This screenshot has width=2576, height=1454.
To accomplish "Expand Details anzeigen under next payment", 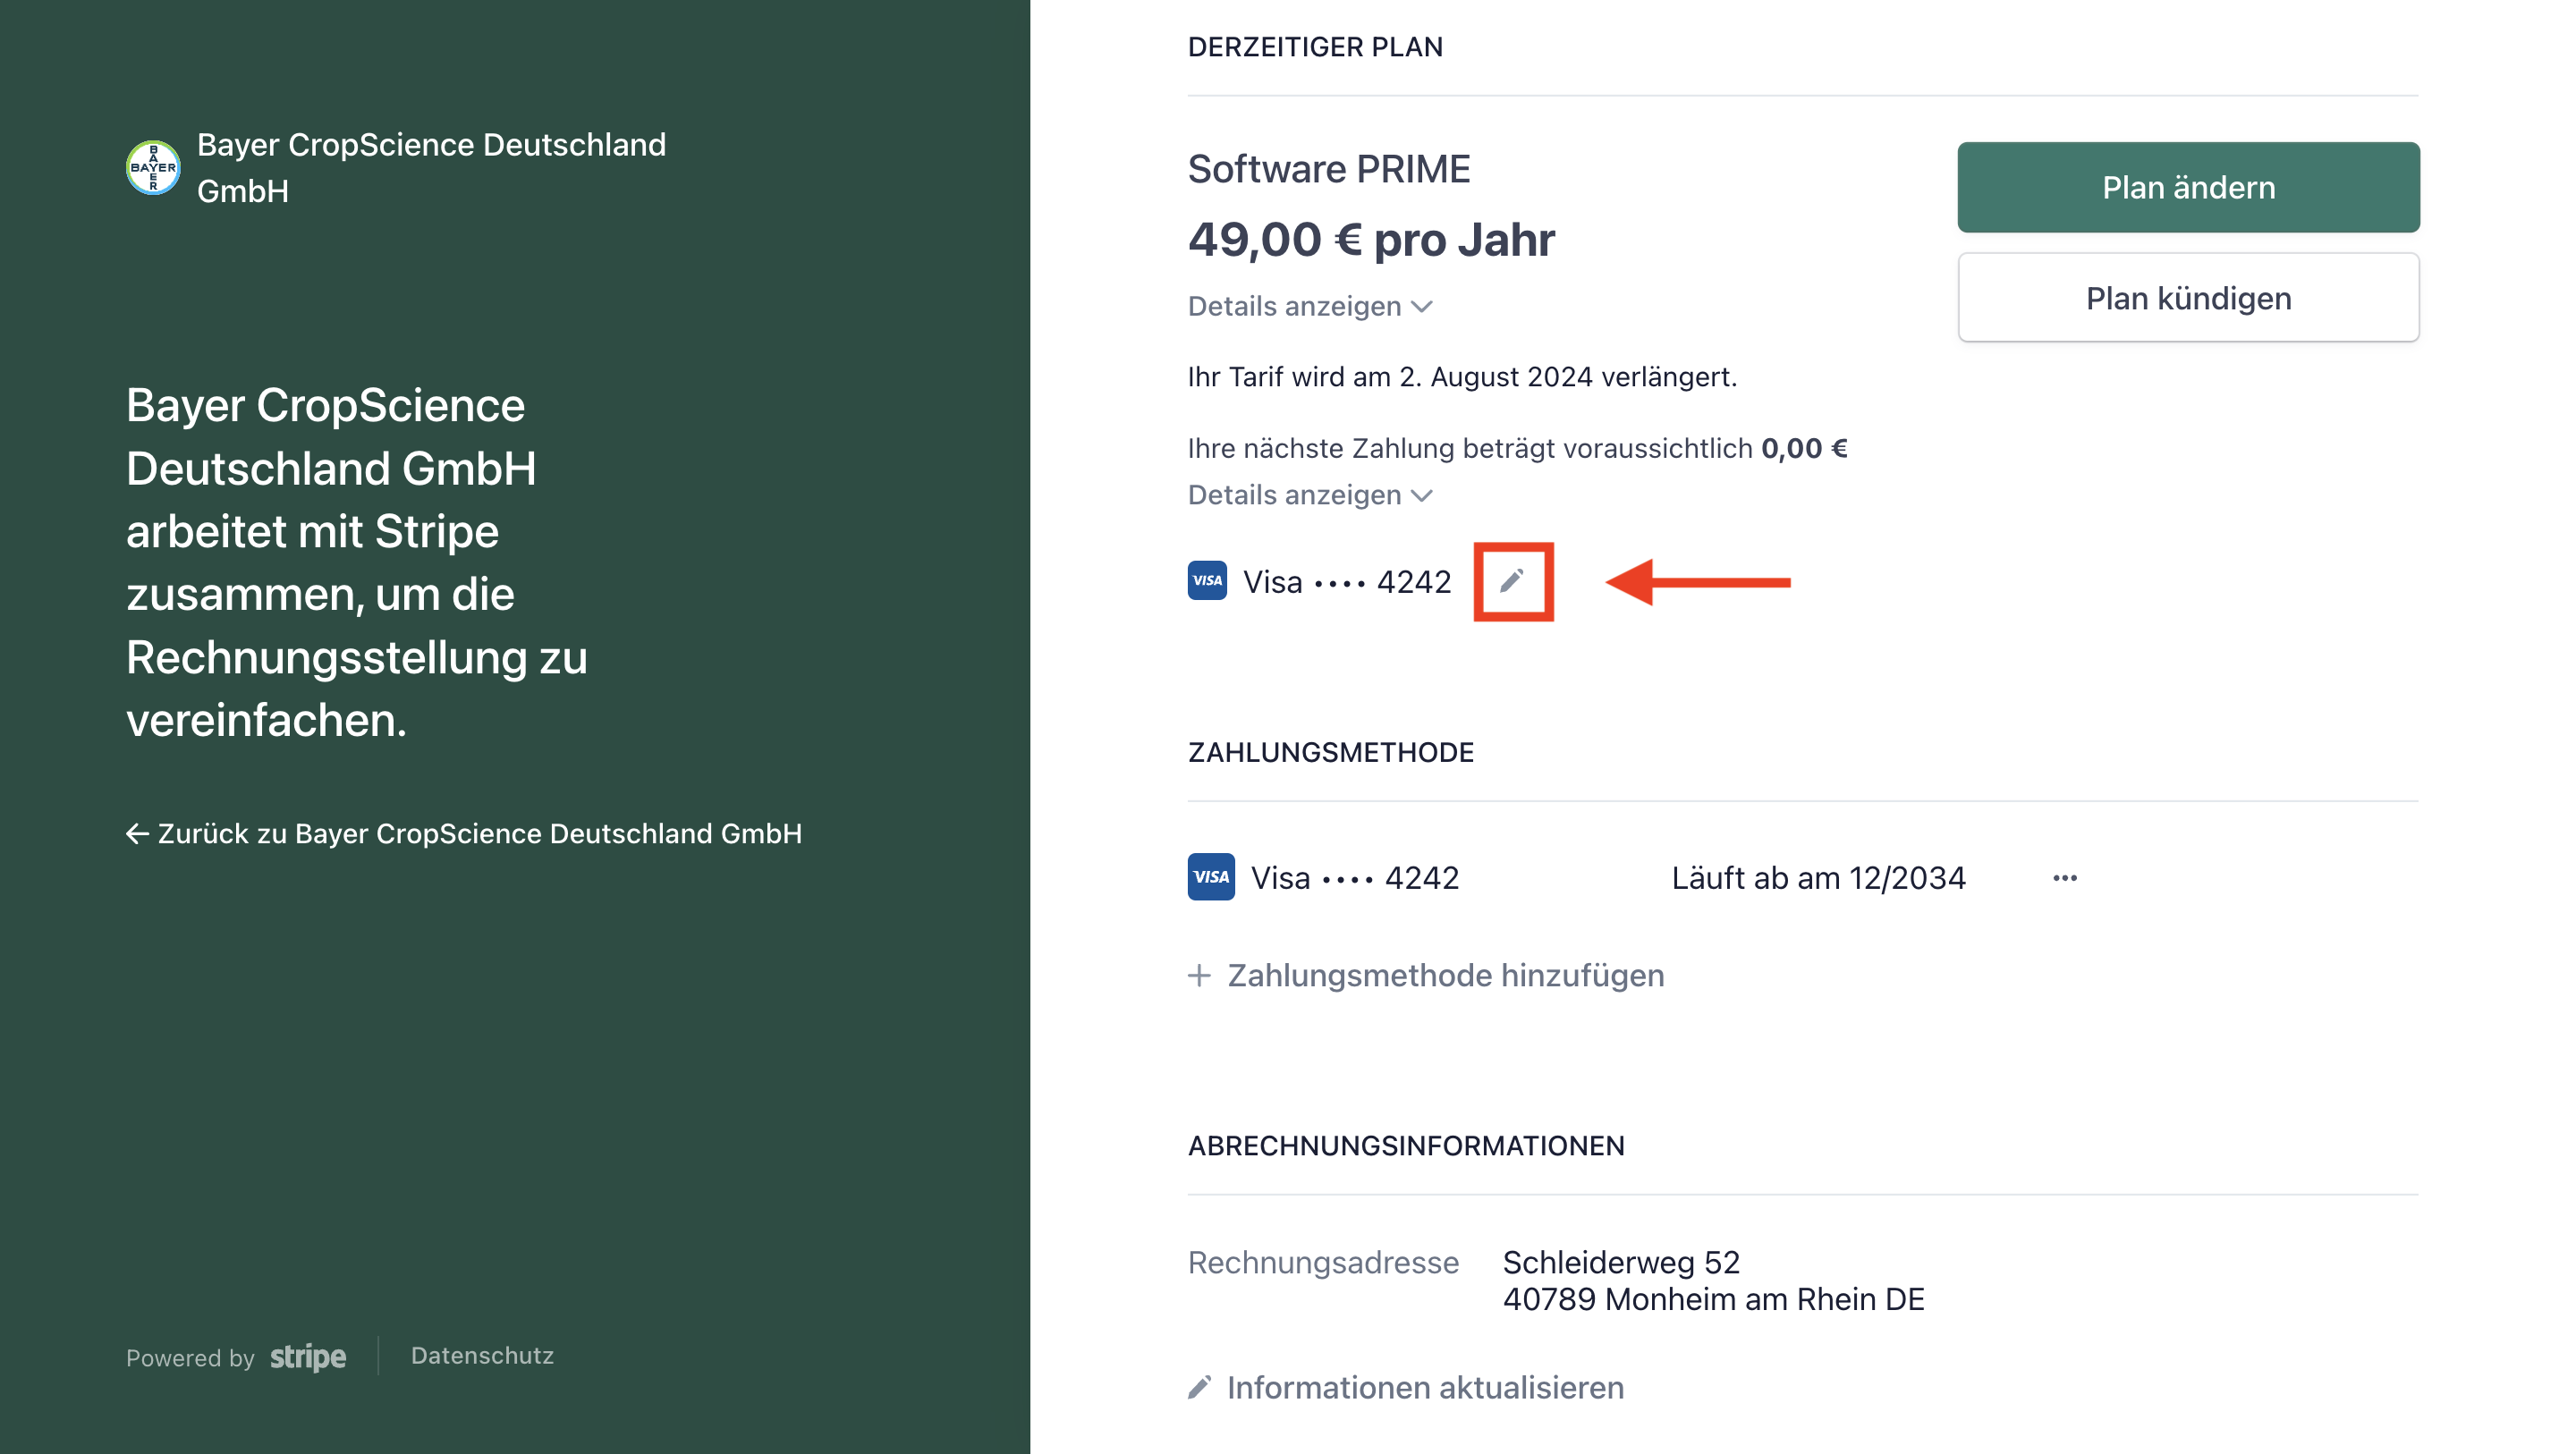I will [1310, 495].
